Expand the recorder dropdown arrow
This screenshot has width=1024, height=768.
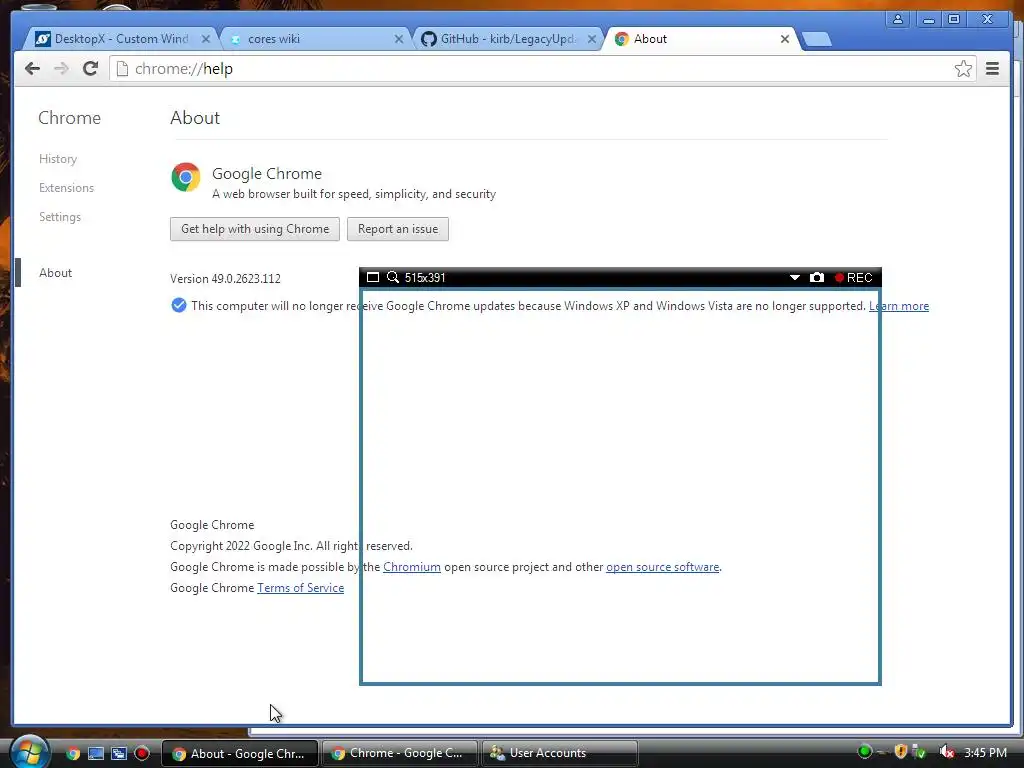(x=795, y=278)
